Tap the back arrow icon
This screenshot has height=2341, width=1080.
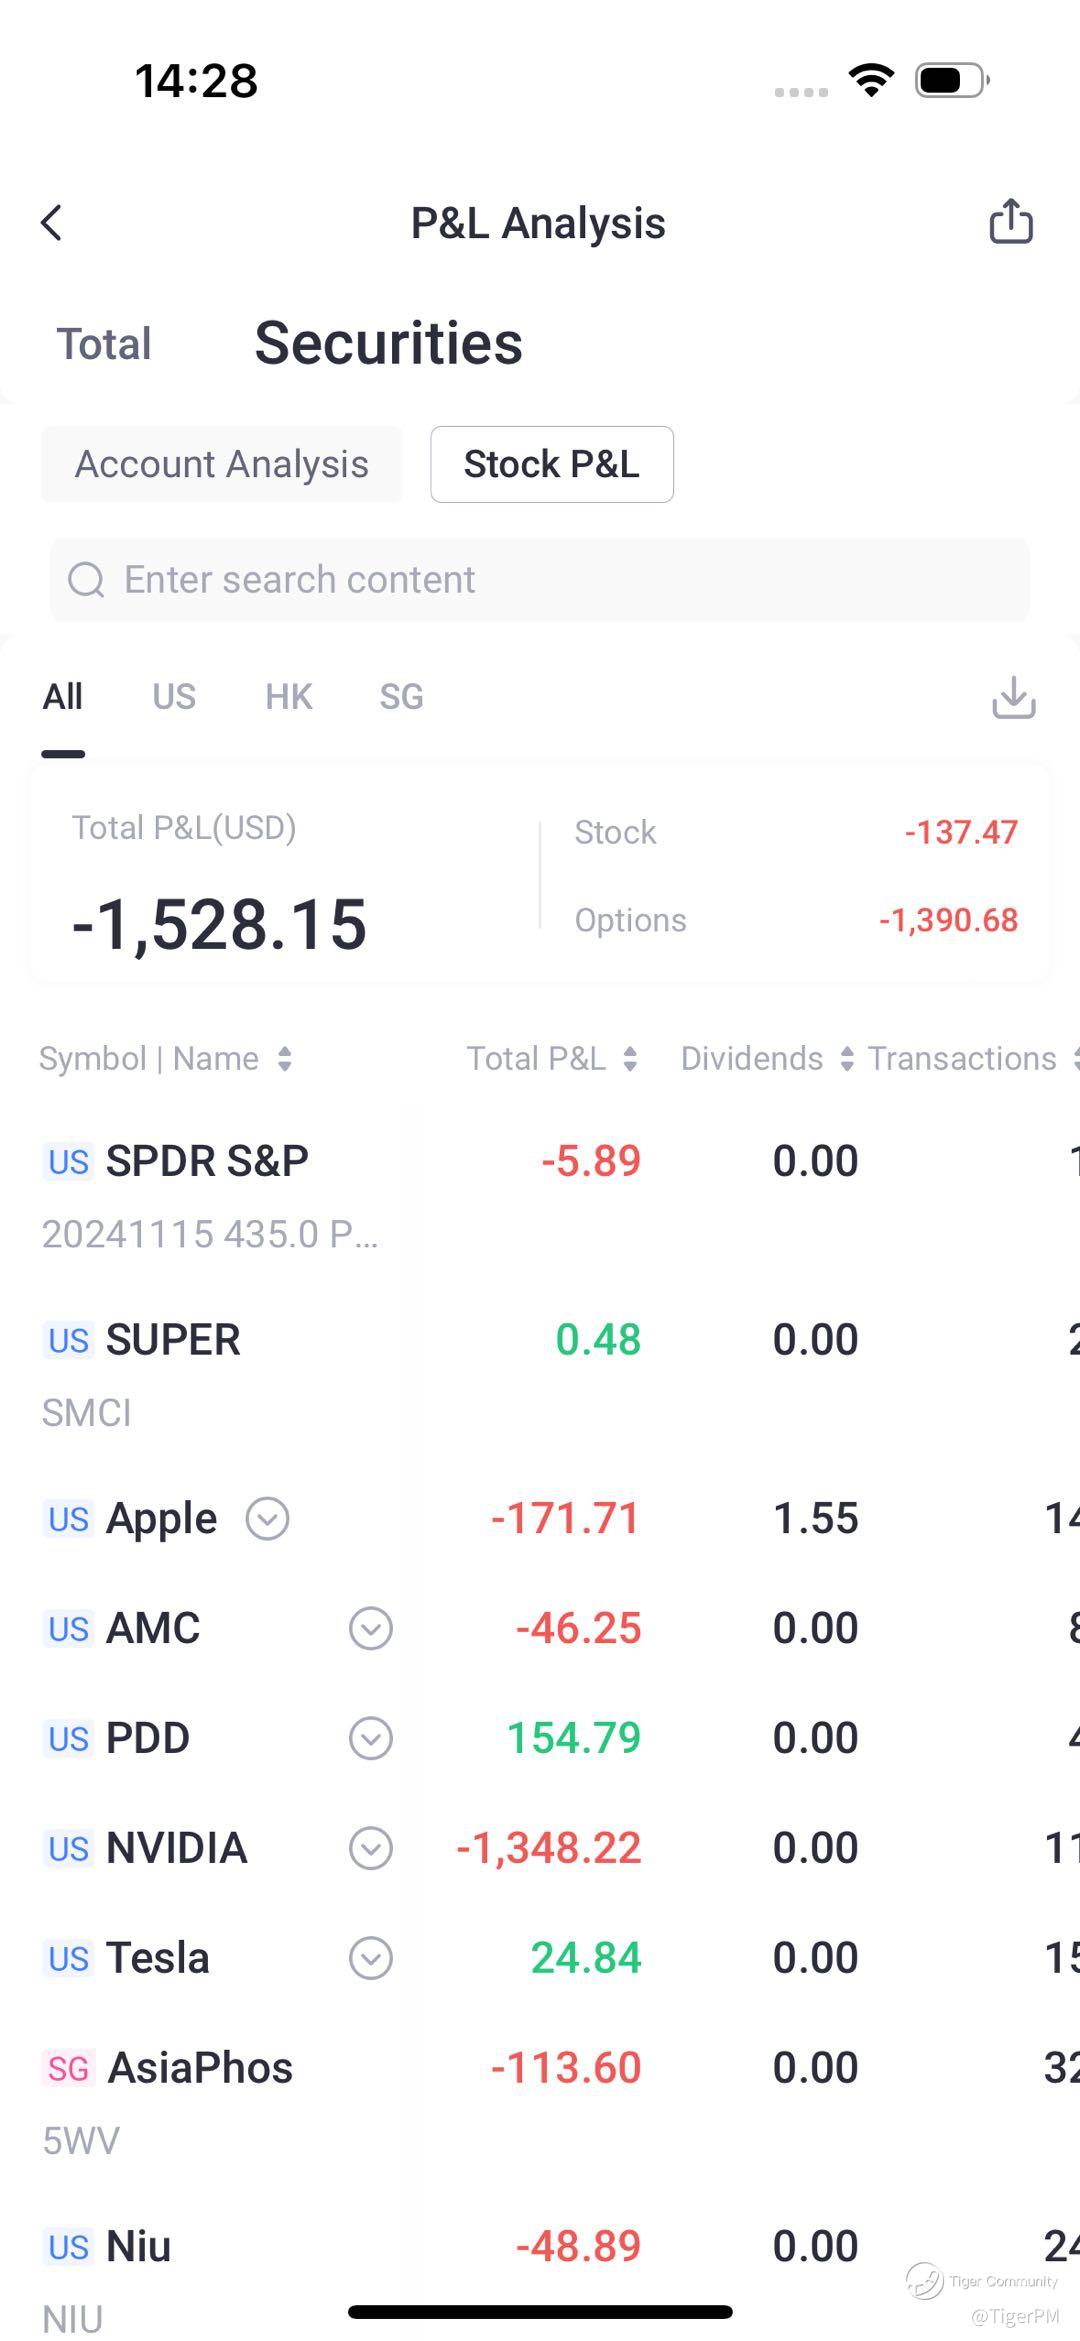click(52, 223)
